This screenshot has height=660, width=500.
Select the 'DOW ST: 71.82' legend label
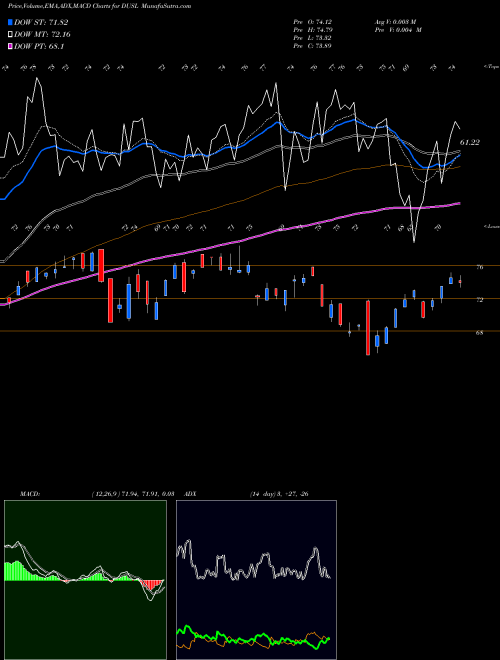tap(41, 22)
